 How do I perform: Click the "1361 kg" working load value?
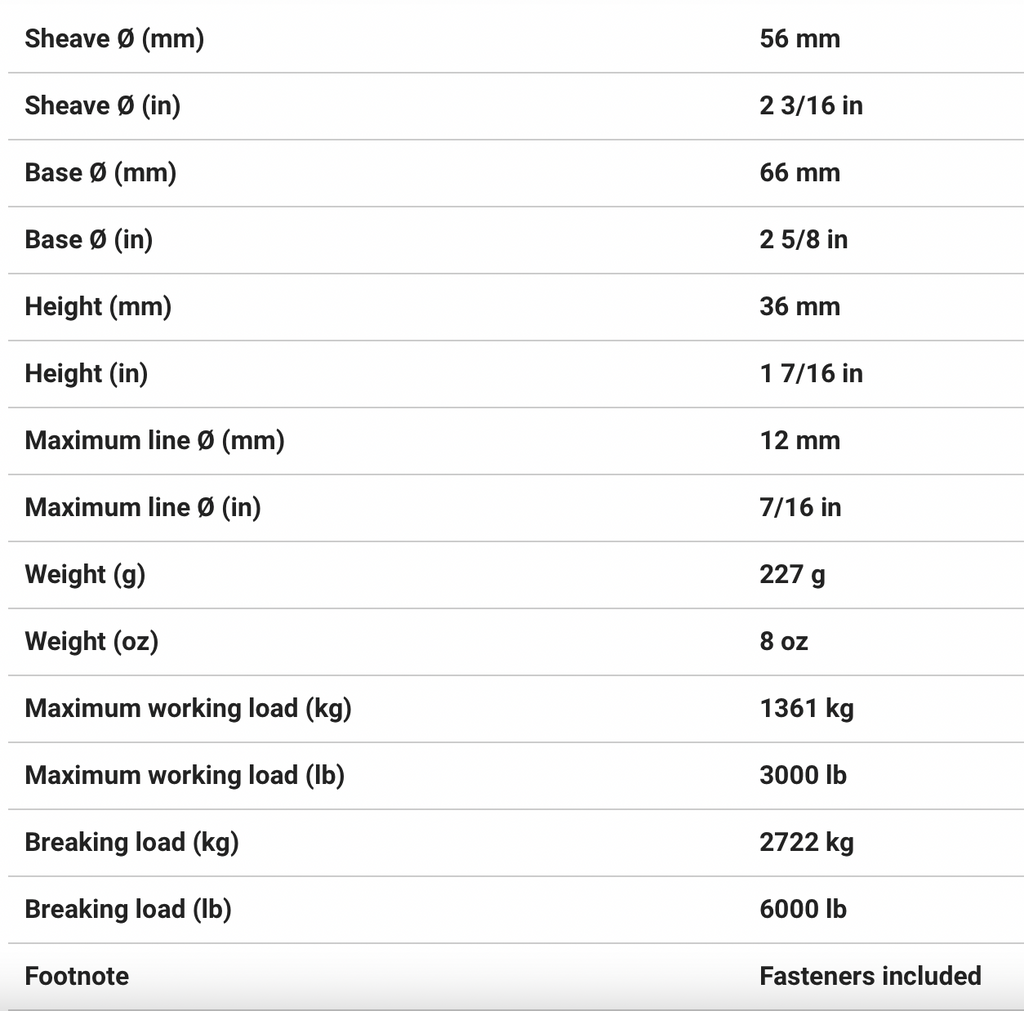point(806,709)
